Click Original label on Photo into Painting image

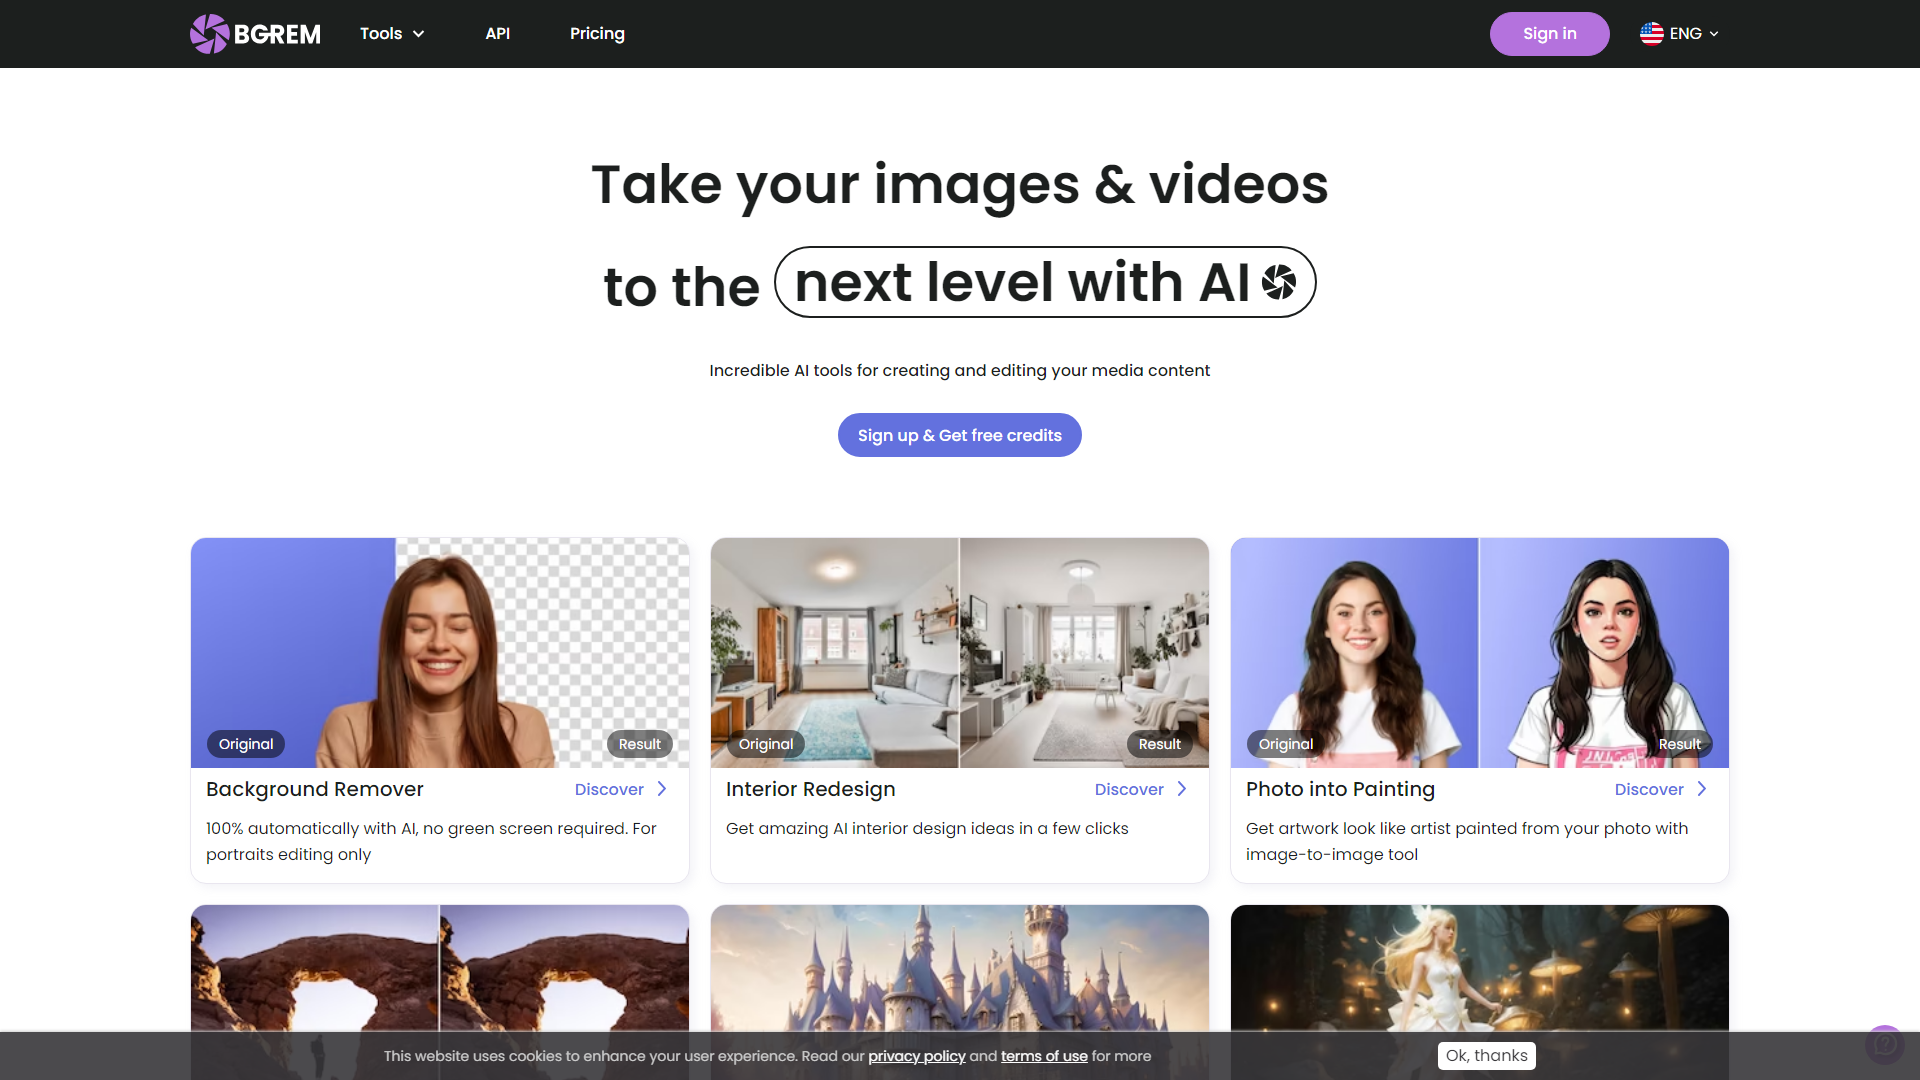tap(1286, 744)
